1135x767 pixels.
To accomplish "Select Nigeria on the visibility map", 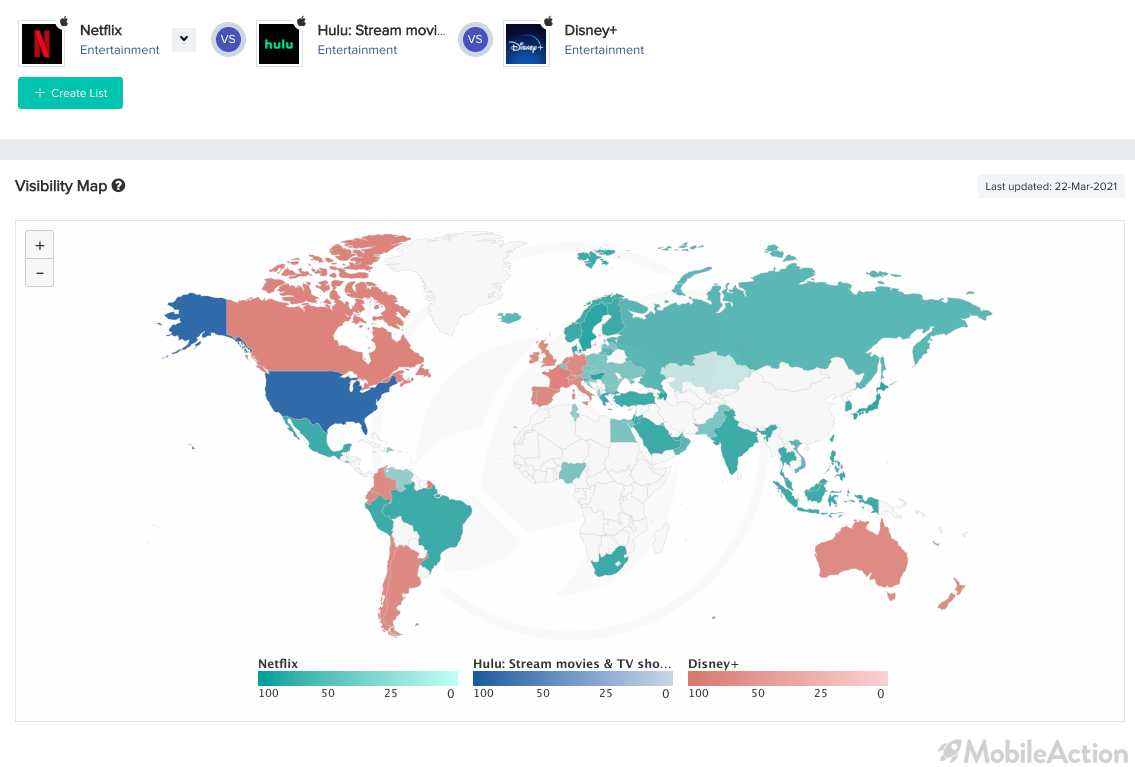I will click(x=572, y=473).
